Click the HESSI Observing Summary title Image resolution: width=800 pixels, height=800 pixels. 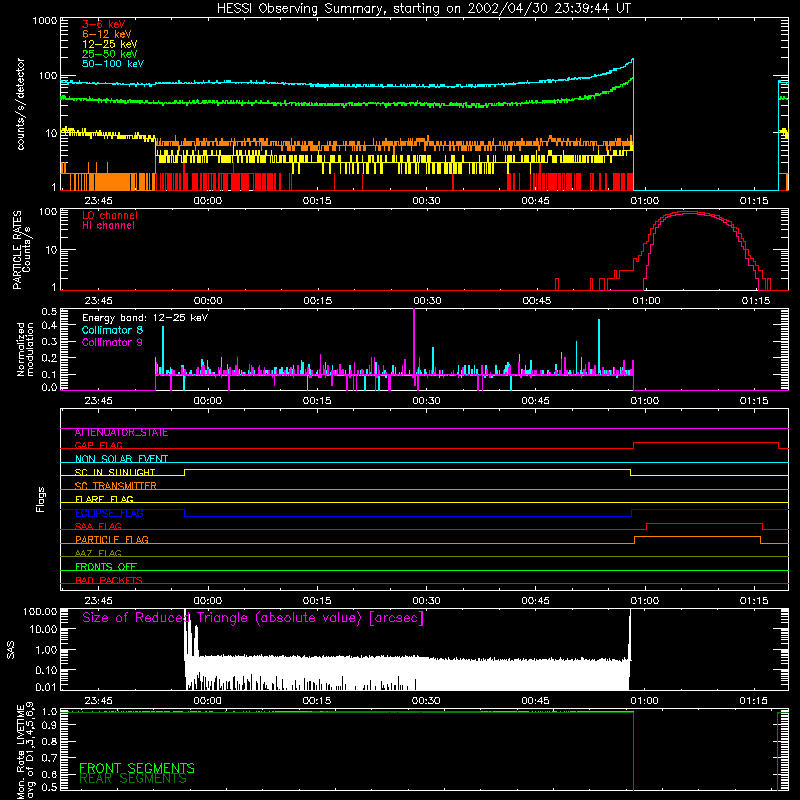tap(424, 9)
